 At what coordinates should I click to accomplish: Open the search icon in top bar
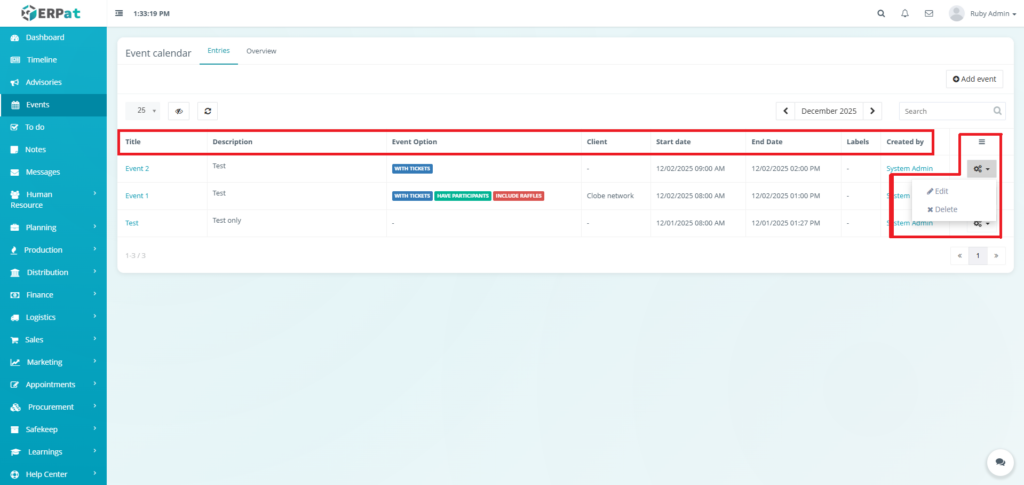(880, 14)
